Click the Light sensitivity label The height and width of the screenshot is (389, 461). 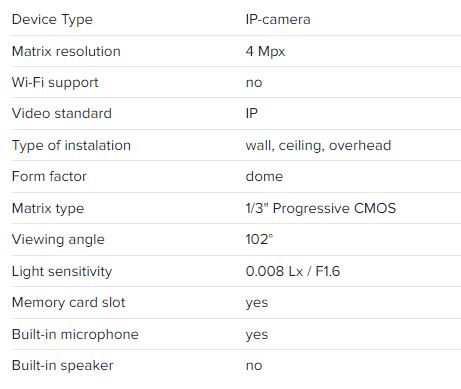pyautogui.click(x=62, y=272)
